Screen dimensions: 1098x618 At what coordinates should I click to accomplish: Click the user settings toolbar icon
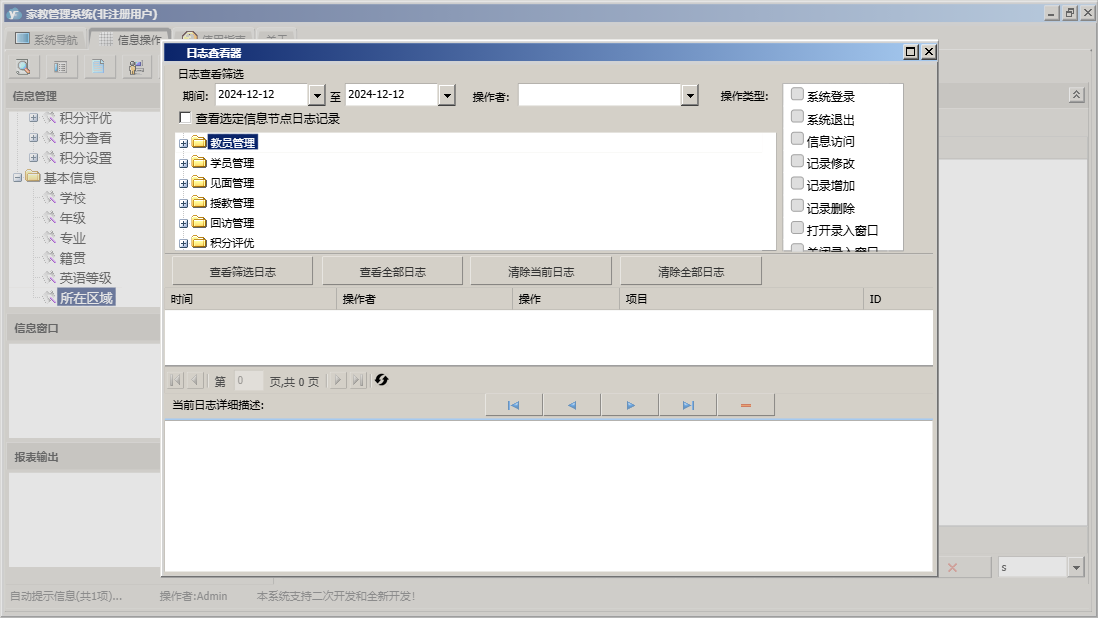136,67
